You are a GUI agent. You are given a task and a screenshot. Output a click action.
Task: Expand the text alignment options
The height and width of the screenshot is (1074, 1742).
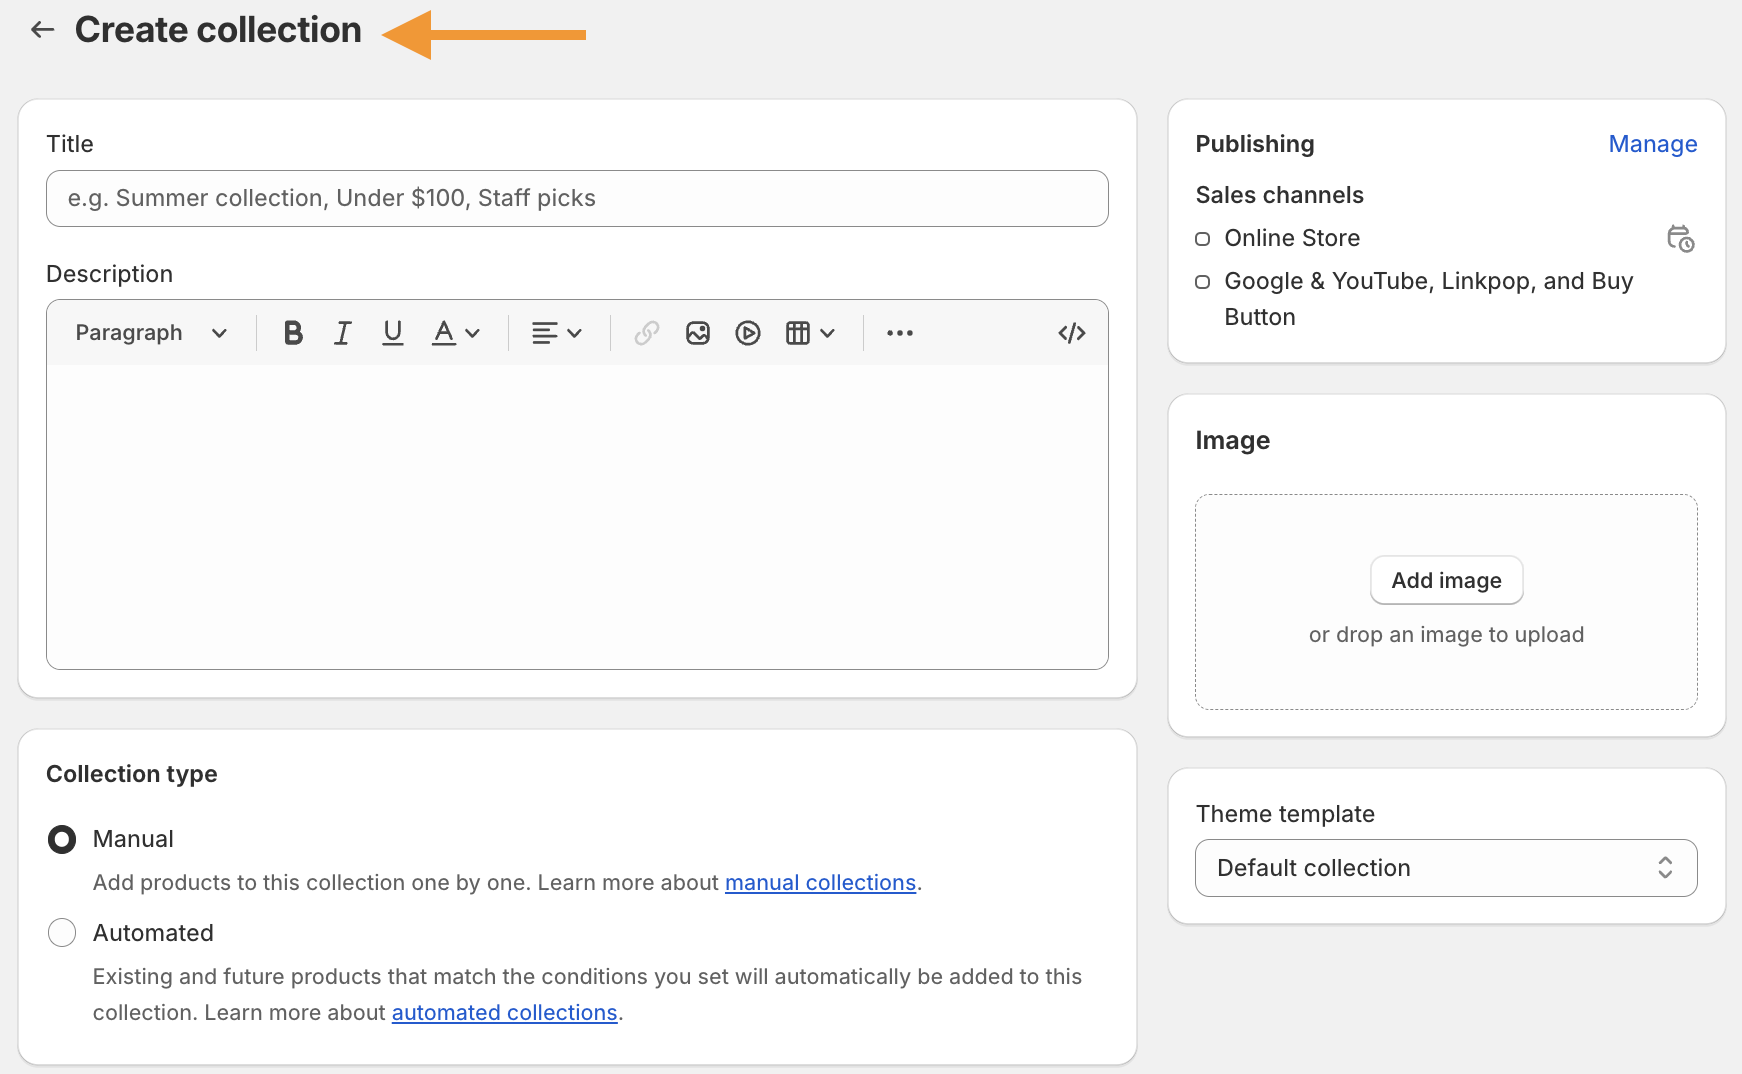[557, 333]
